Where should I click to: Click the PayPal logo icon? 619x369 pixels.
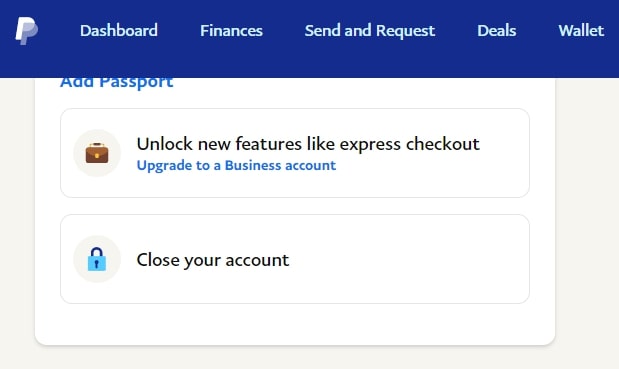26,31
